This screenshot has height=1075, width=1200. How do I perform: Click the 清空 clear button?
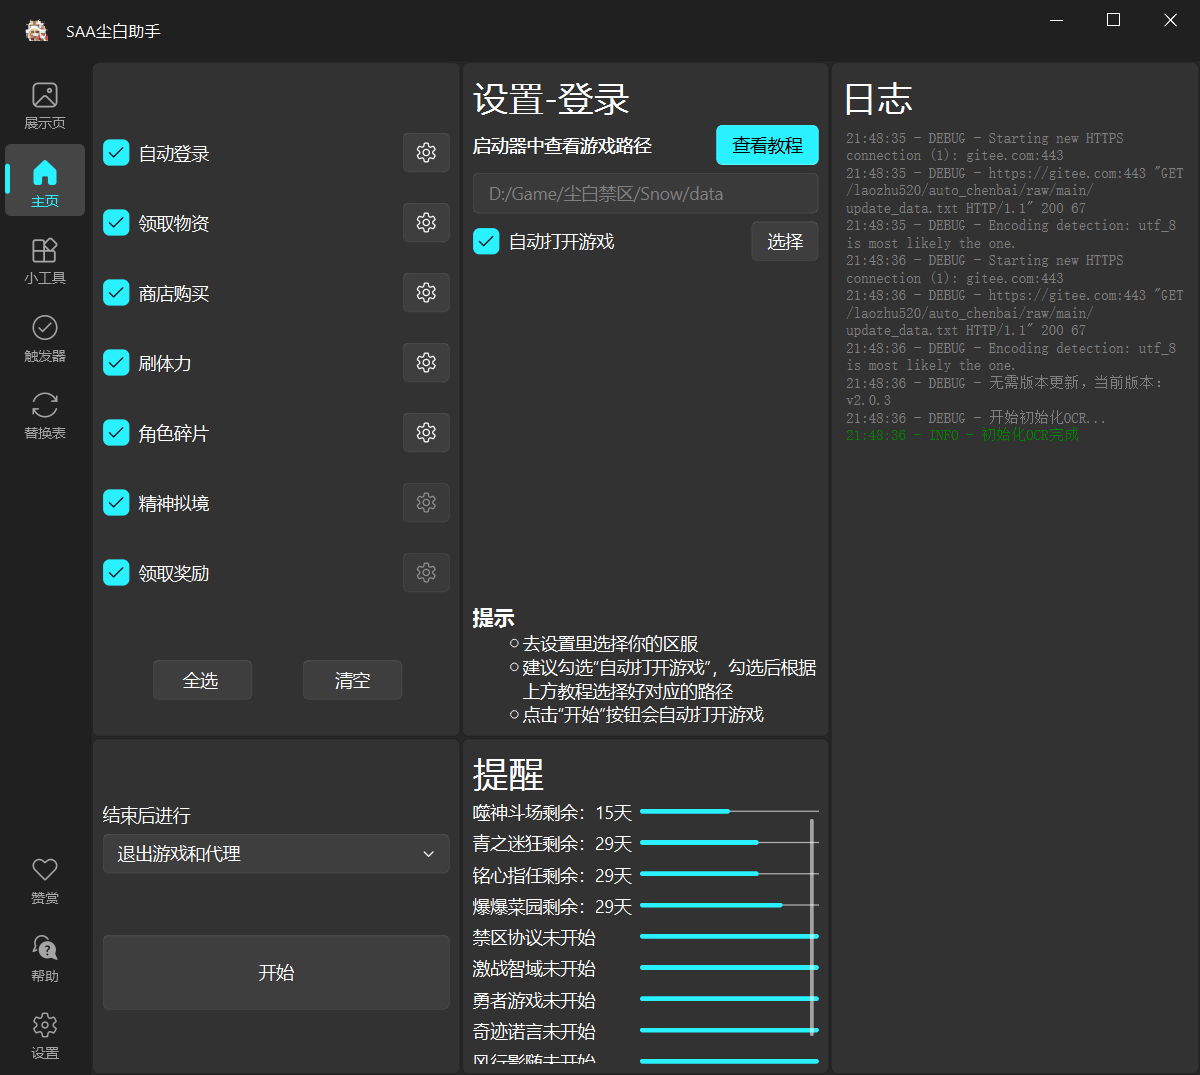tap(352, 680)
